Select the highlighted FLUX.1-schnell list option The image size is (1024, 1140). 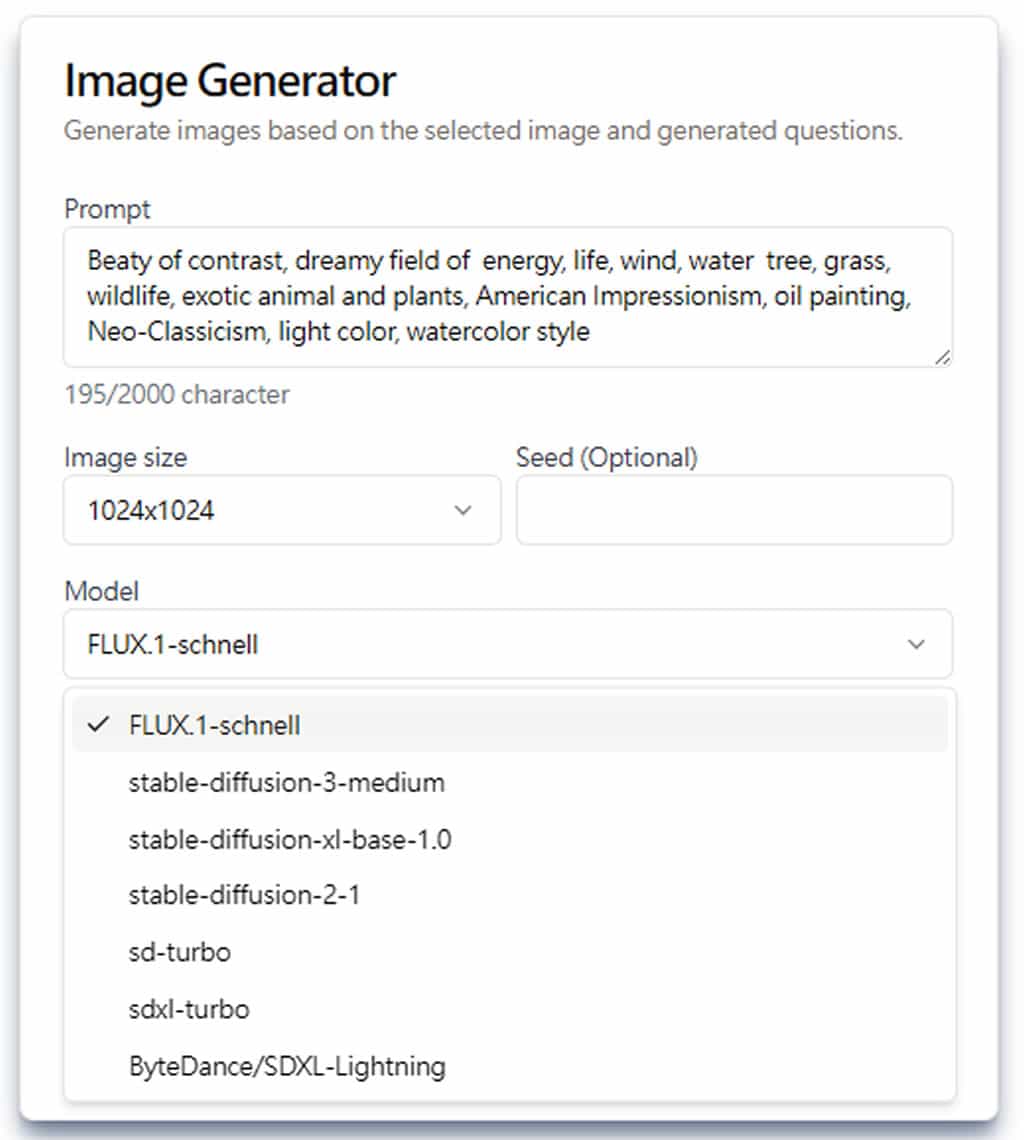click(x=509, y=725)
